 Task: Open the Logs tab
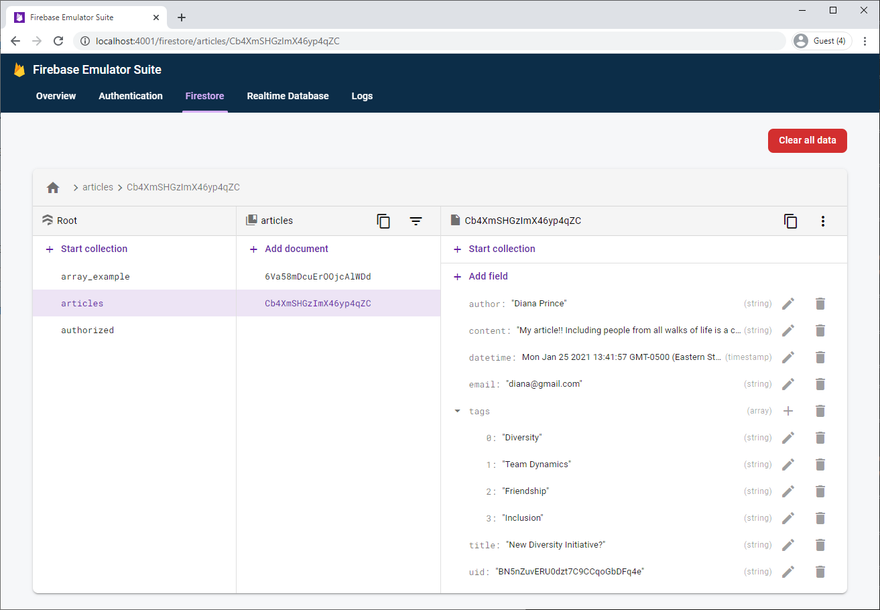(362, 96)
